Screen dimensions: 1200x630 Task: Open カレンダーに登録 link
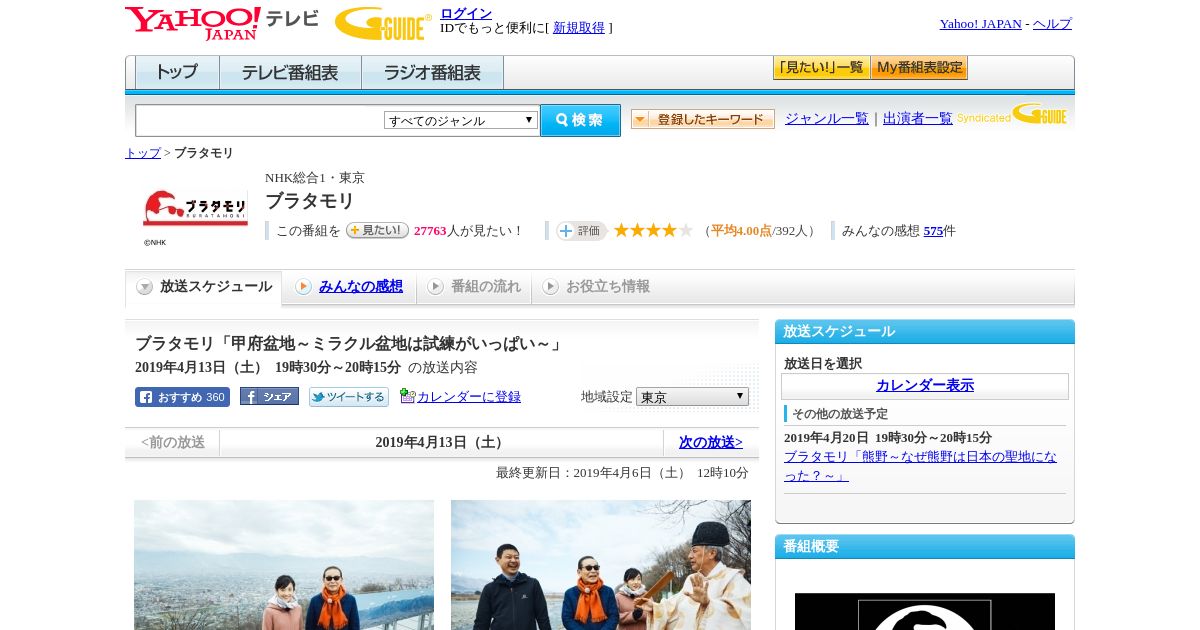click(469, 397)
